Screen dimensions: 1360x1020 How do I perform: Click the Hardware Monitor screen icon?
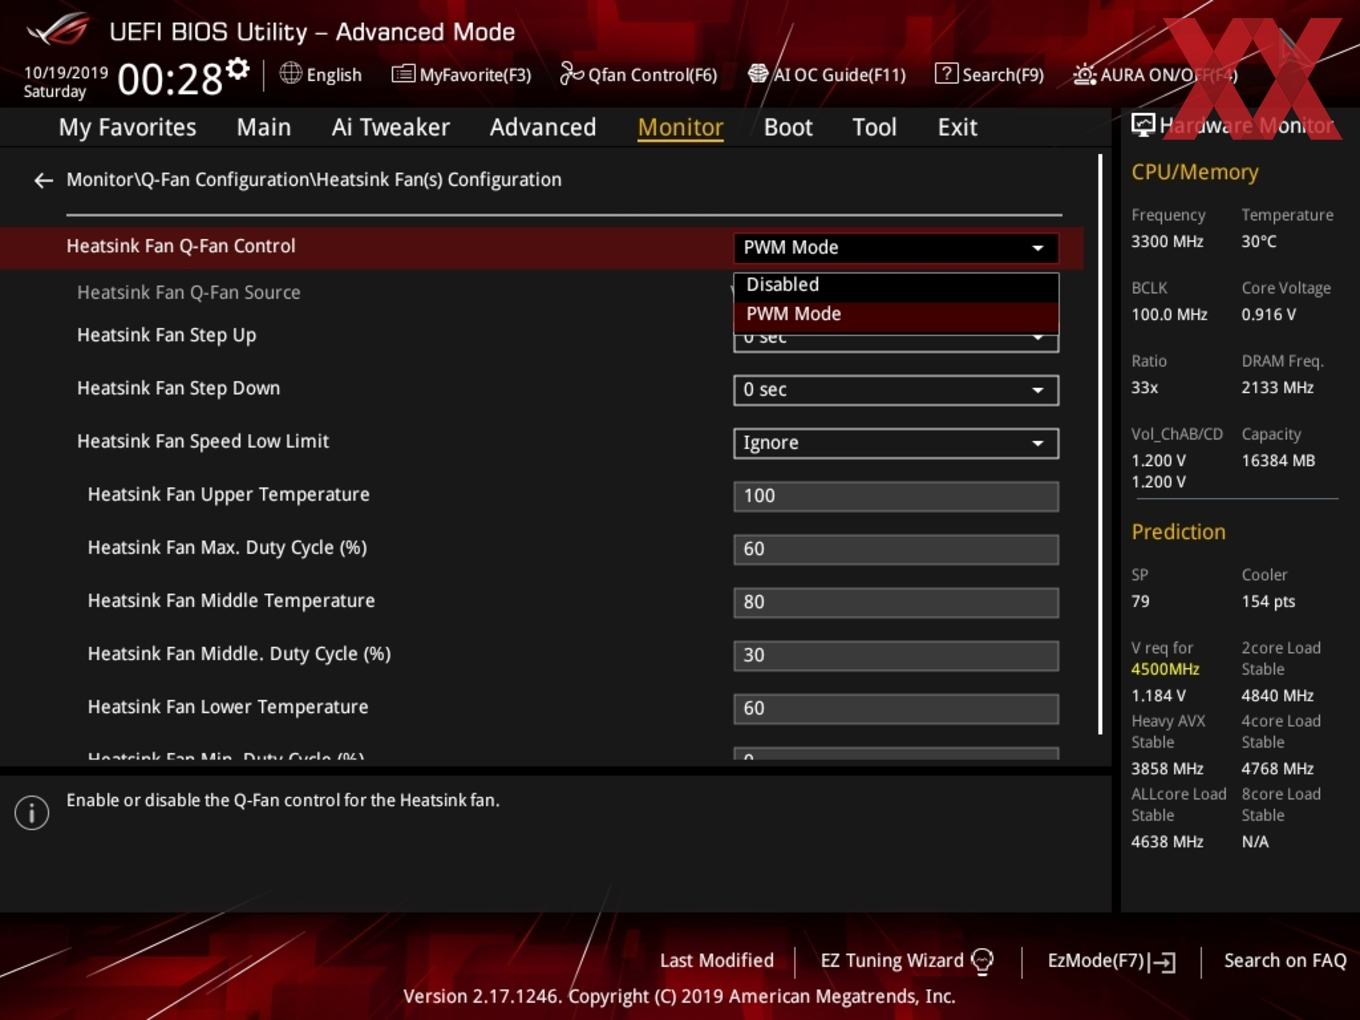pos(1143,125)
